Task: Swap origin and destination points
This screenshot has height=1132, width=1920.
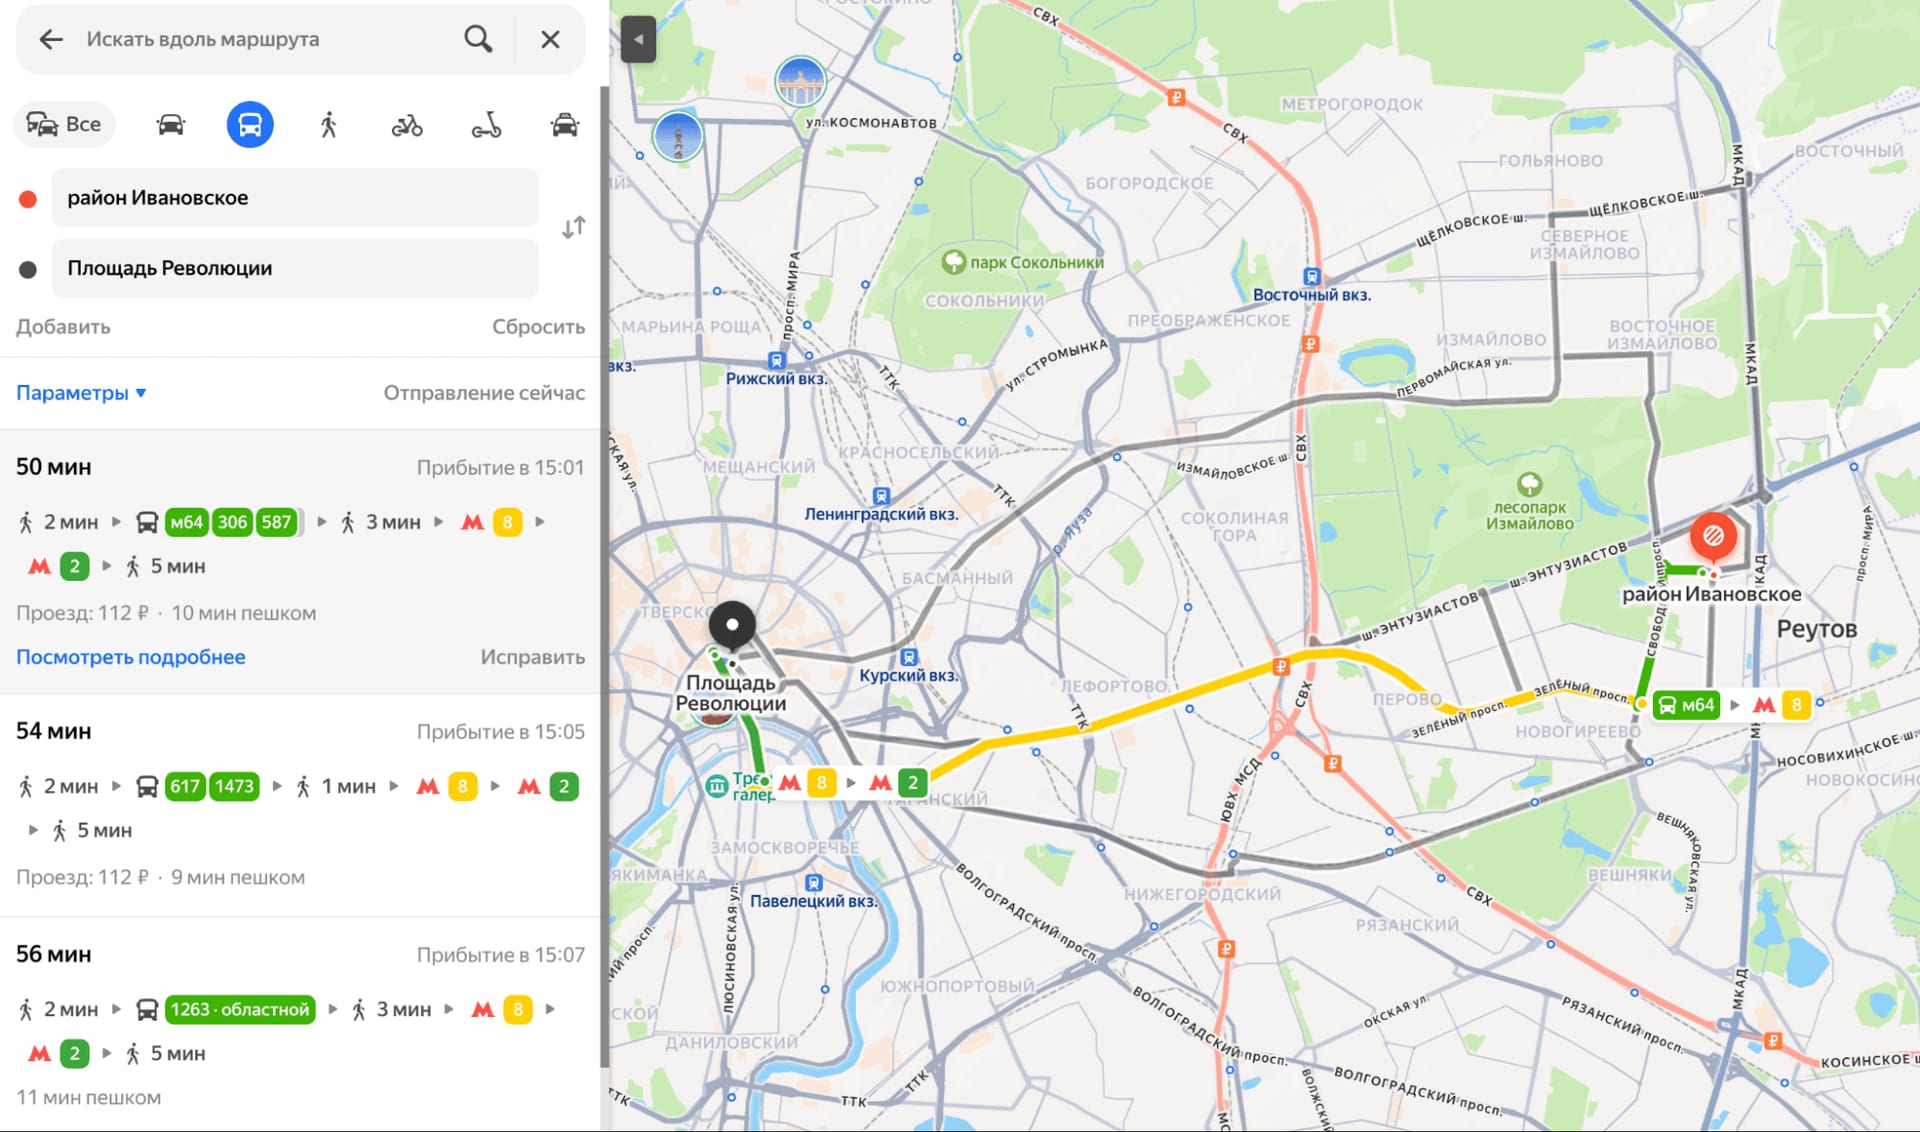Action: [x=573, y=228]
